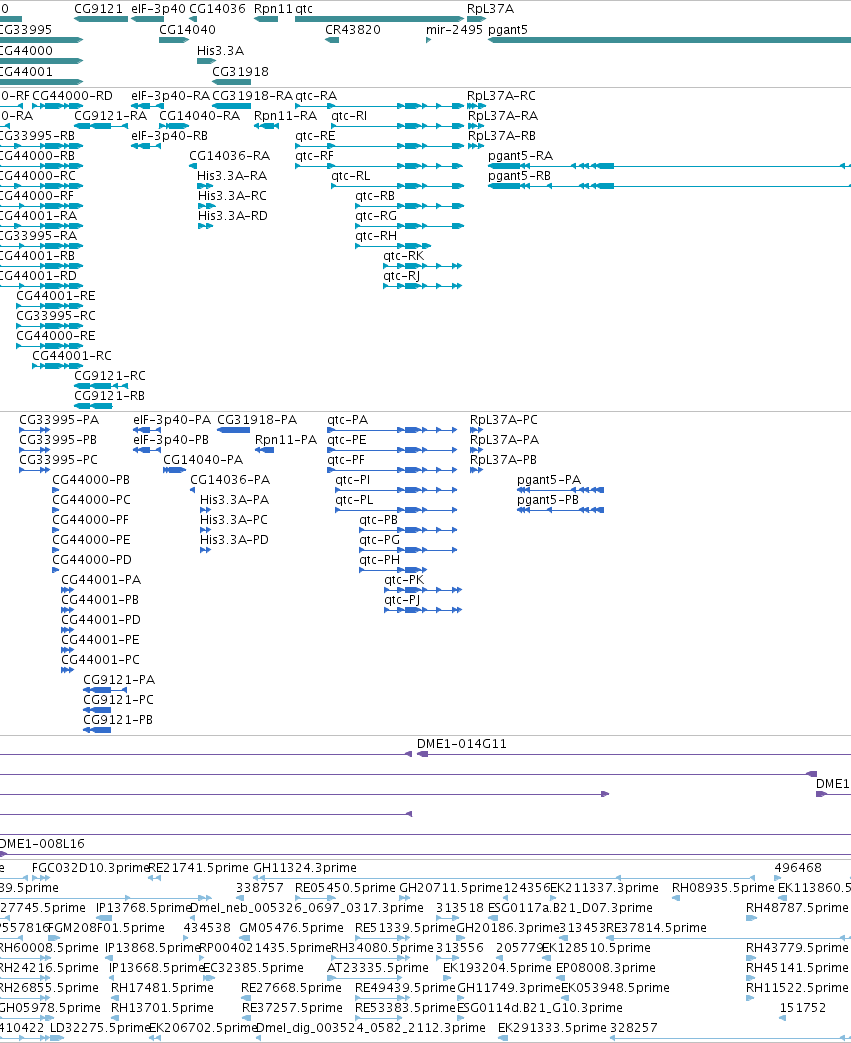Click the CG31918 gene bar
The width and height of the screenshot is (851, 1043).
(232, 82)
